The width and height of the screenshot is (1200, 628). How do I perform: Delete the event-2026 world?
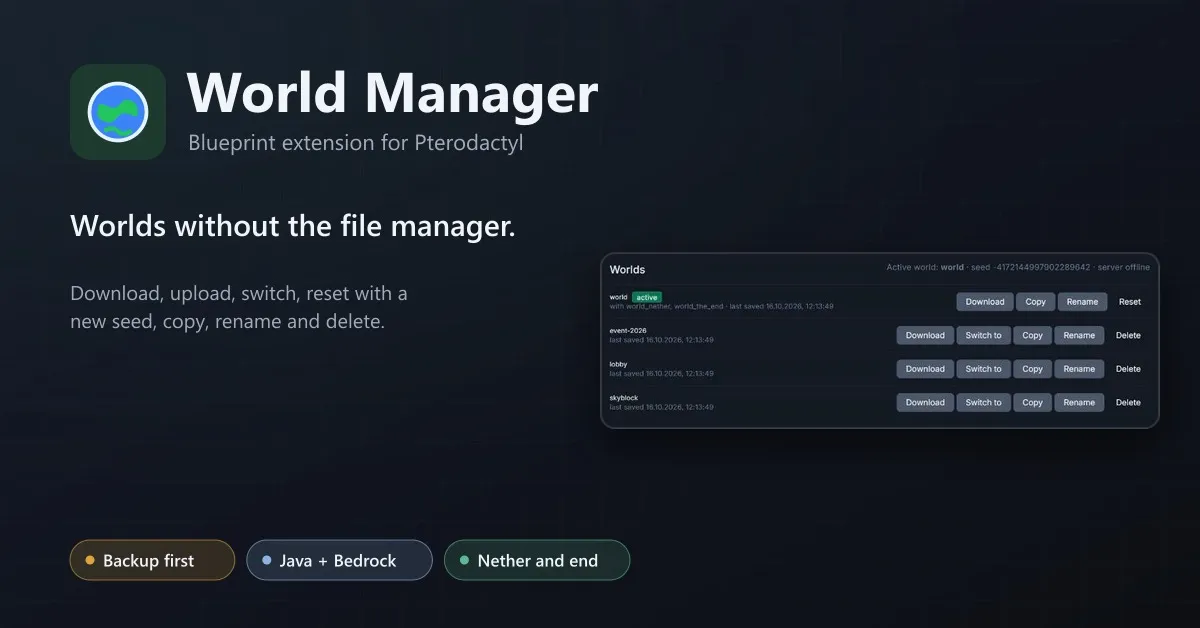coord(1128,336)
